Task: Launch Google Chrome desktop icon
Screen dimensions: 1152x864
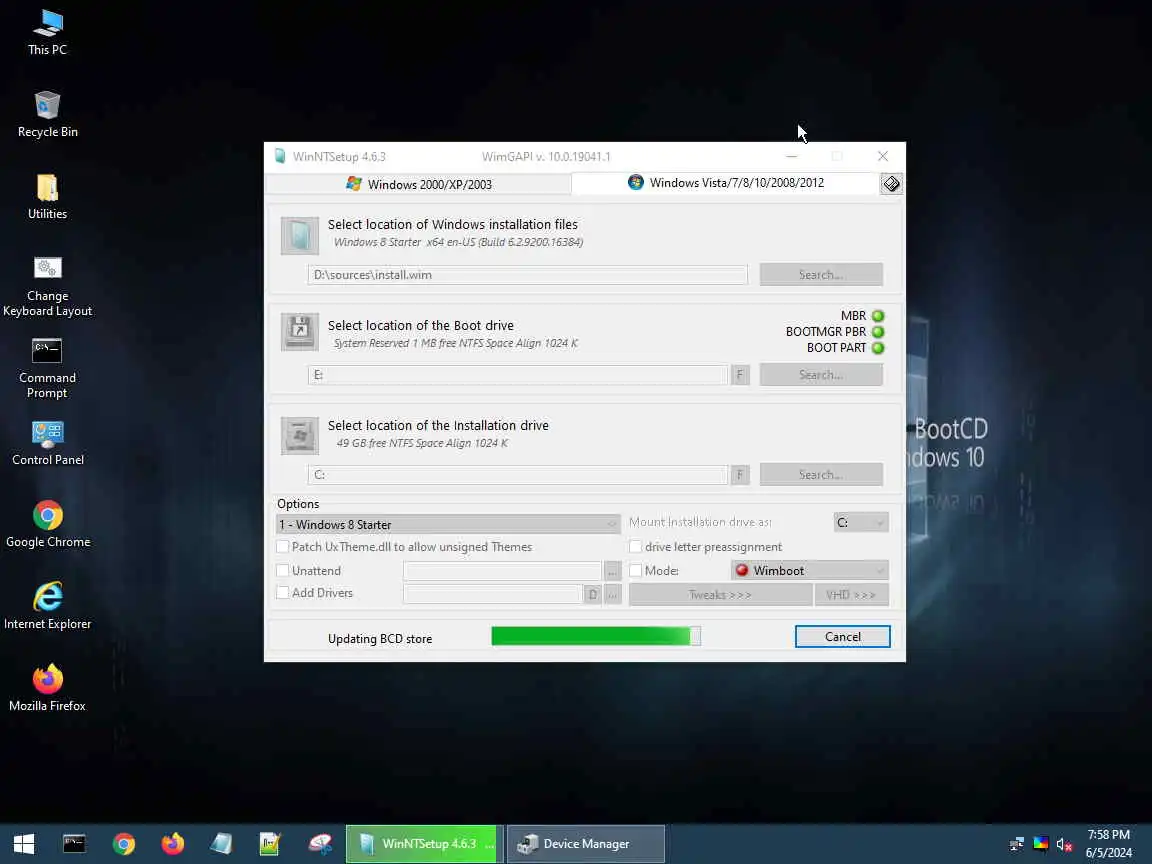Action: 48,525
